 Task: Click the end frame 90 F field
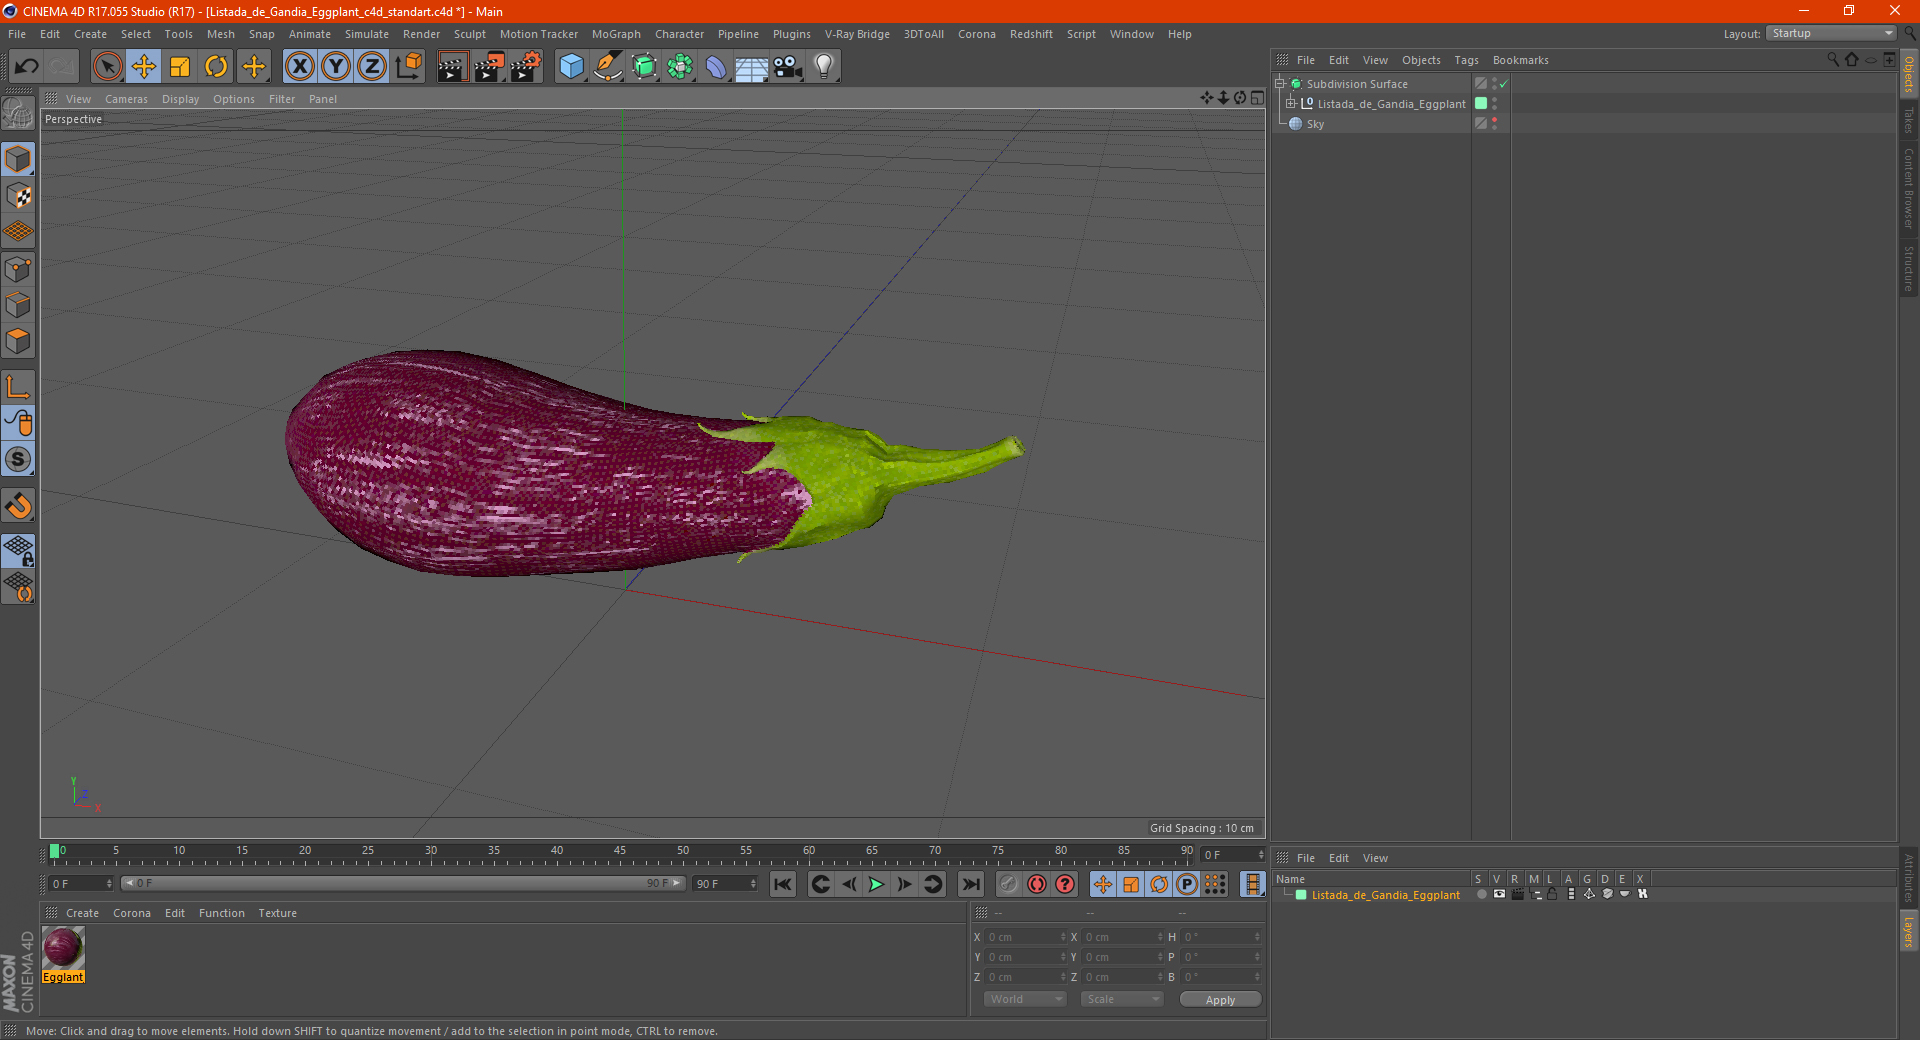[x=725, y=884]
